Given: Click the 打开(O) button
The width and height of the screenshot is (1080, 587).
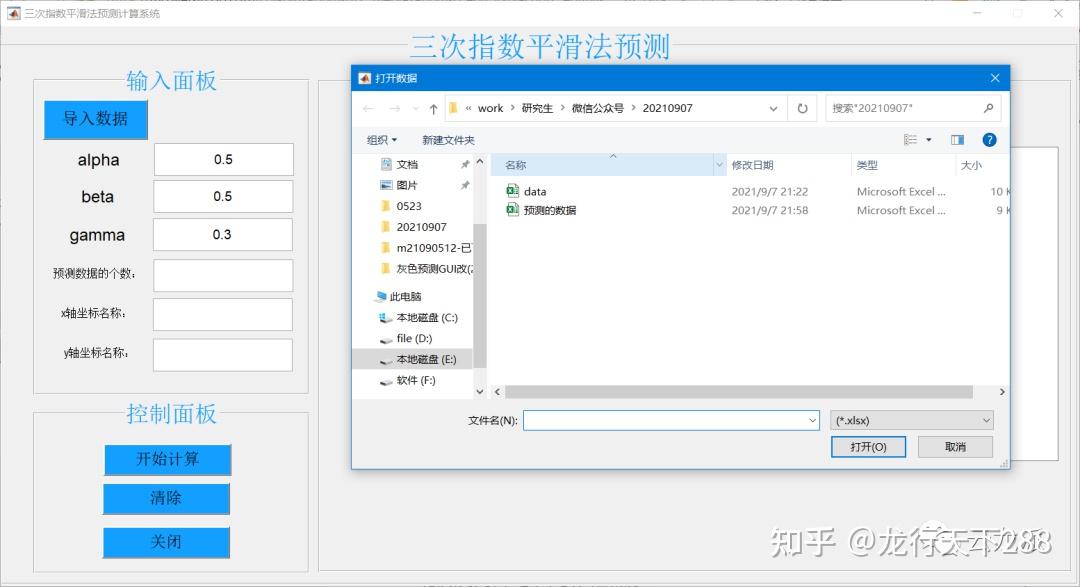Looking at the screenshot, I should 869,447.
